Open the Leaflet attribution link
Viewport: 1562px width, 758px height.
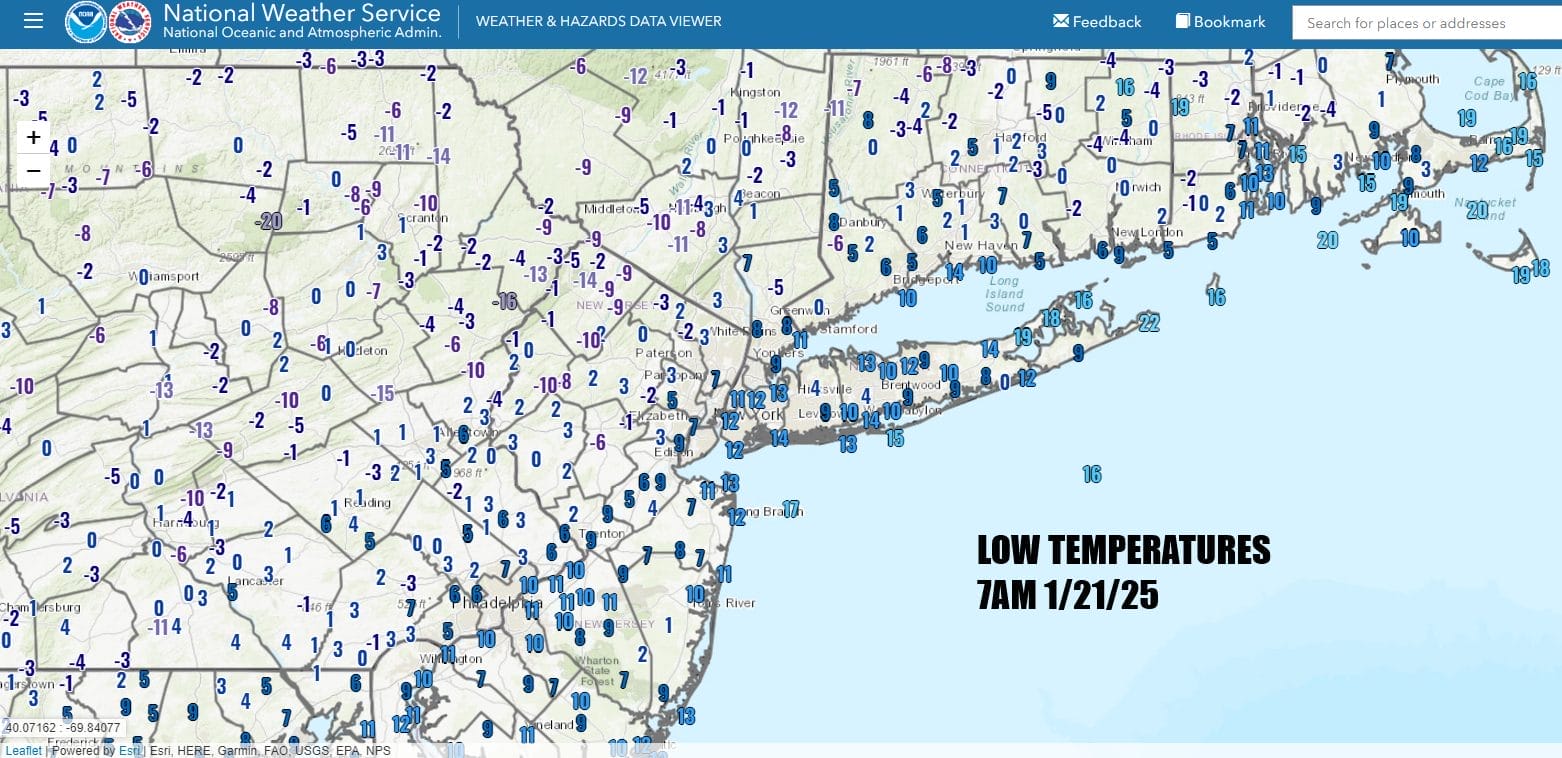point(24,750)
